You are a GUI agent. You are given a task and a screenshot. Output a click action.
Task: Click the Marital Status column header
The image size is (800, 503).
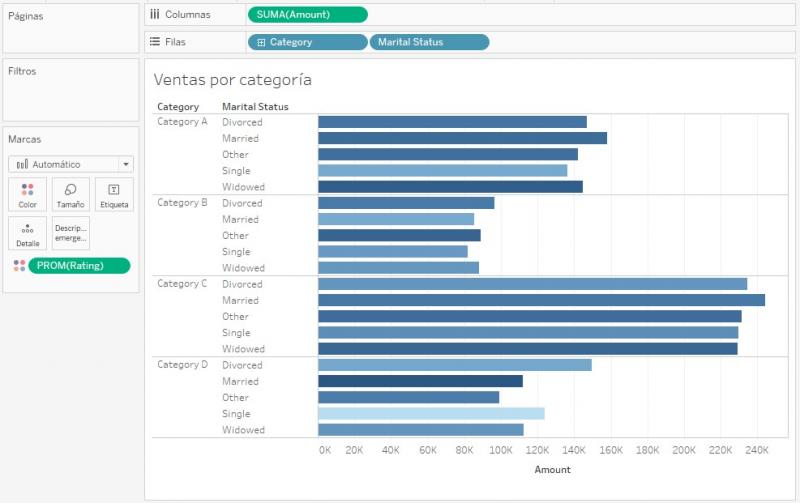click(x=255, y=107)
